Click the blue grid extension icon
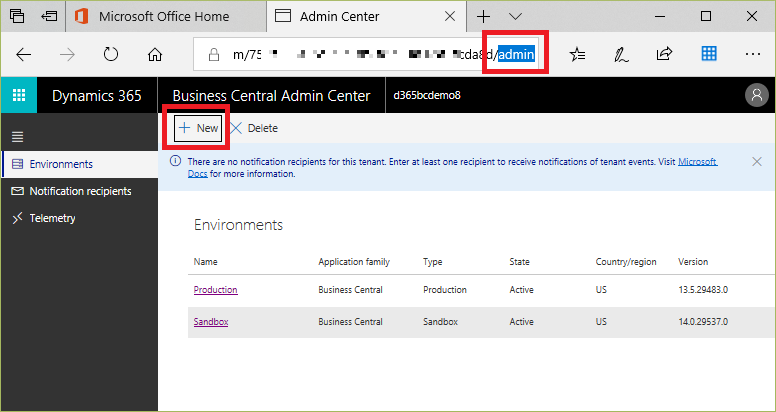Screen dimensions: 776x412 [709, 53]
